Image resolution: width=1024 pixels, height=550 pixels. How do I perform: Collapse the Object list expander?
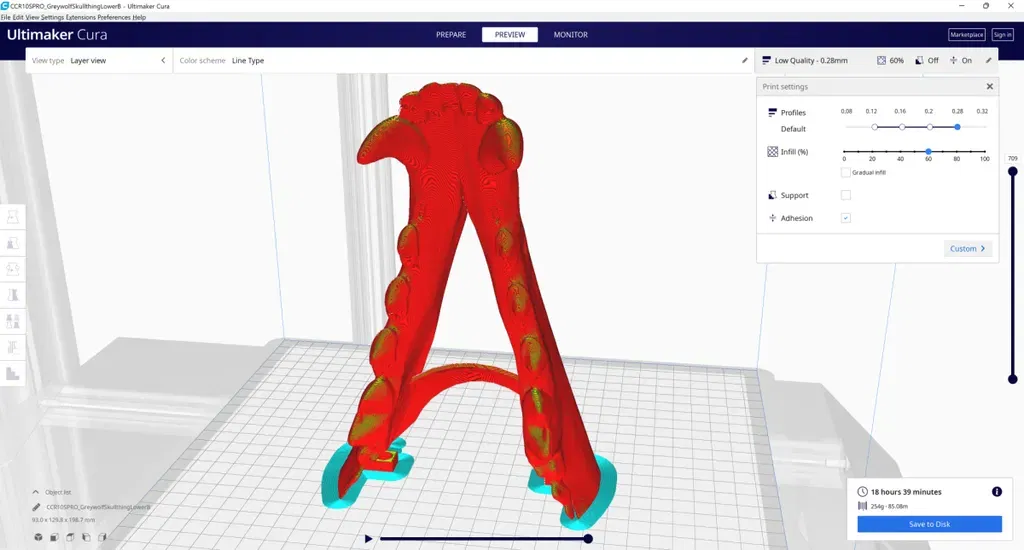click(x=36, y=492)
